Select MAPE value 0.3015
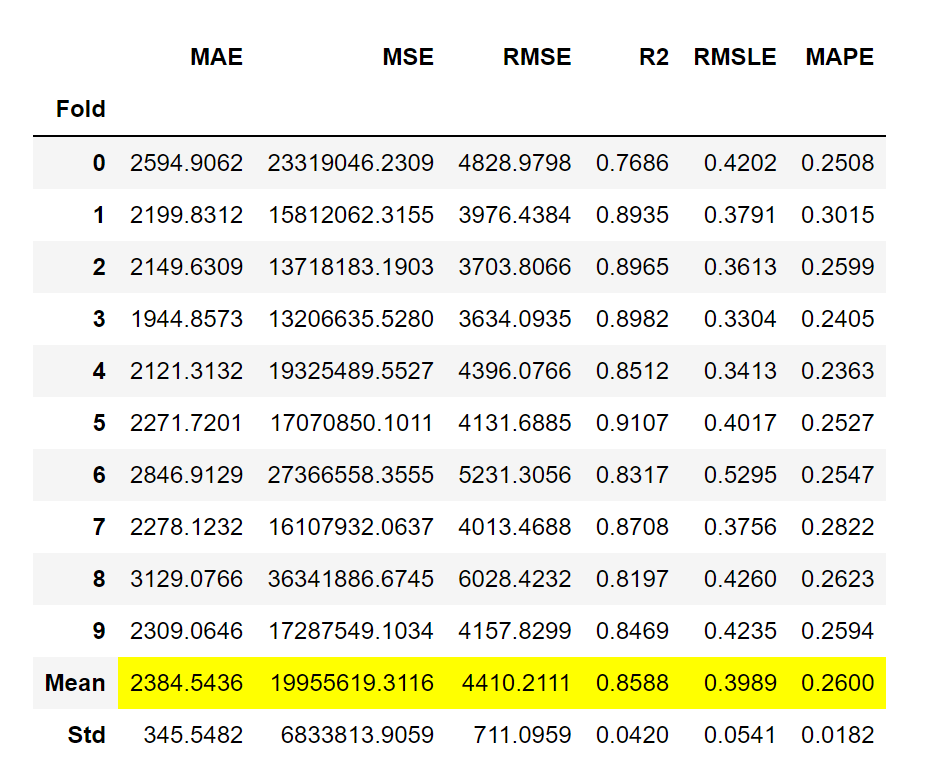 point(838,215)
